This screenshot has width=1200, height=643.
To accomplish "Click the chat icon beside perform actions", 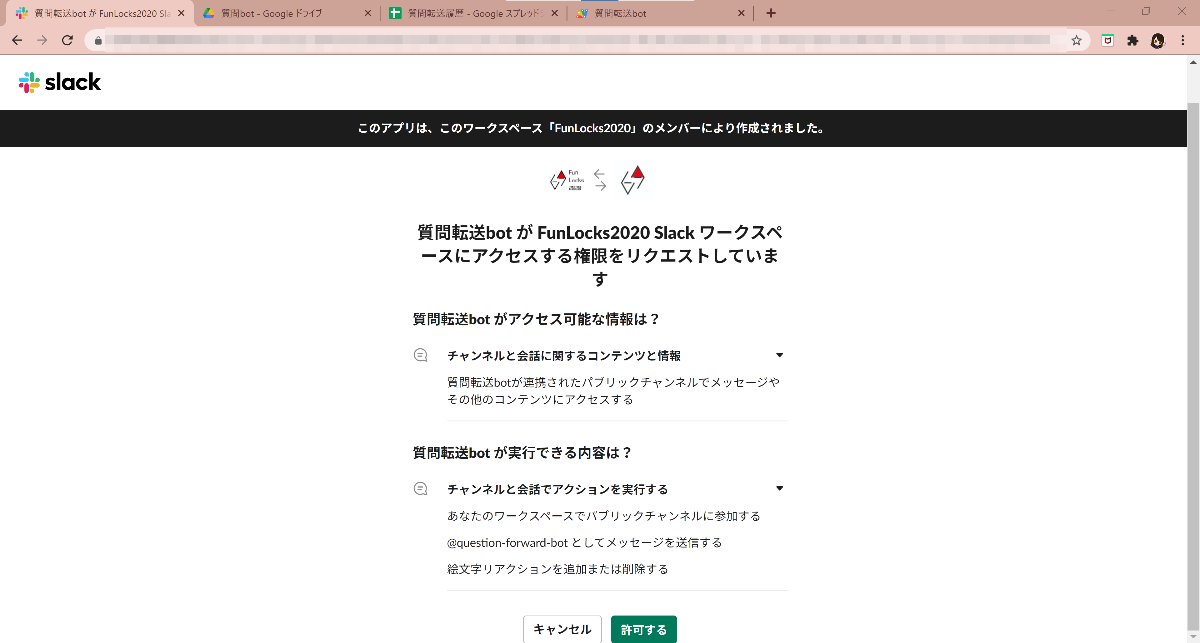I will click(x=421, y=489).
